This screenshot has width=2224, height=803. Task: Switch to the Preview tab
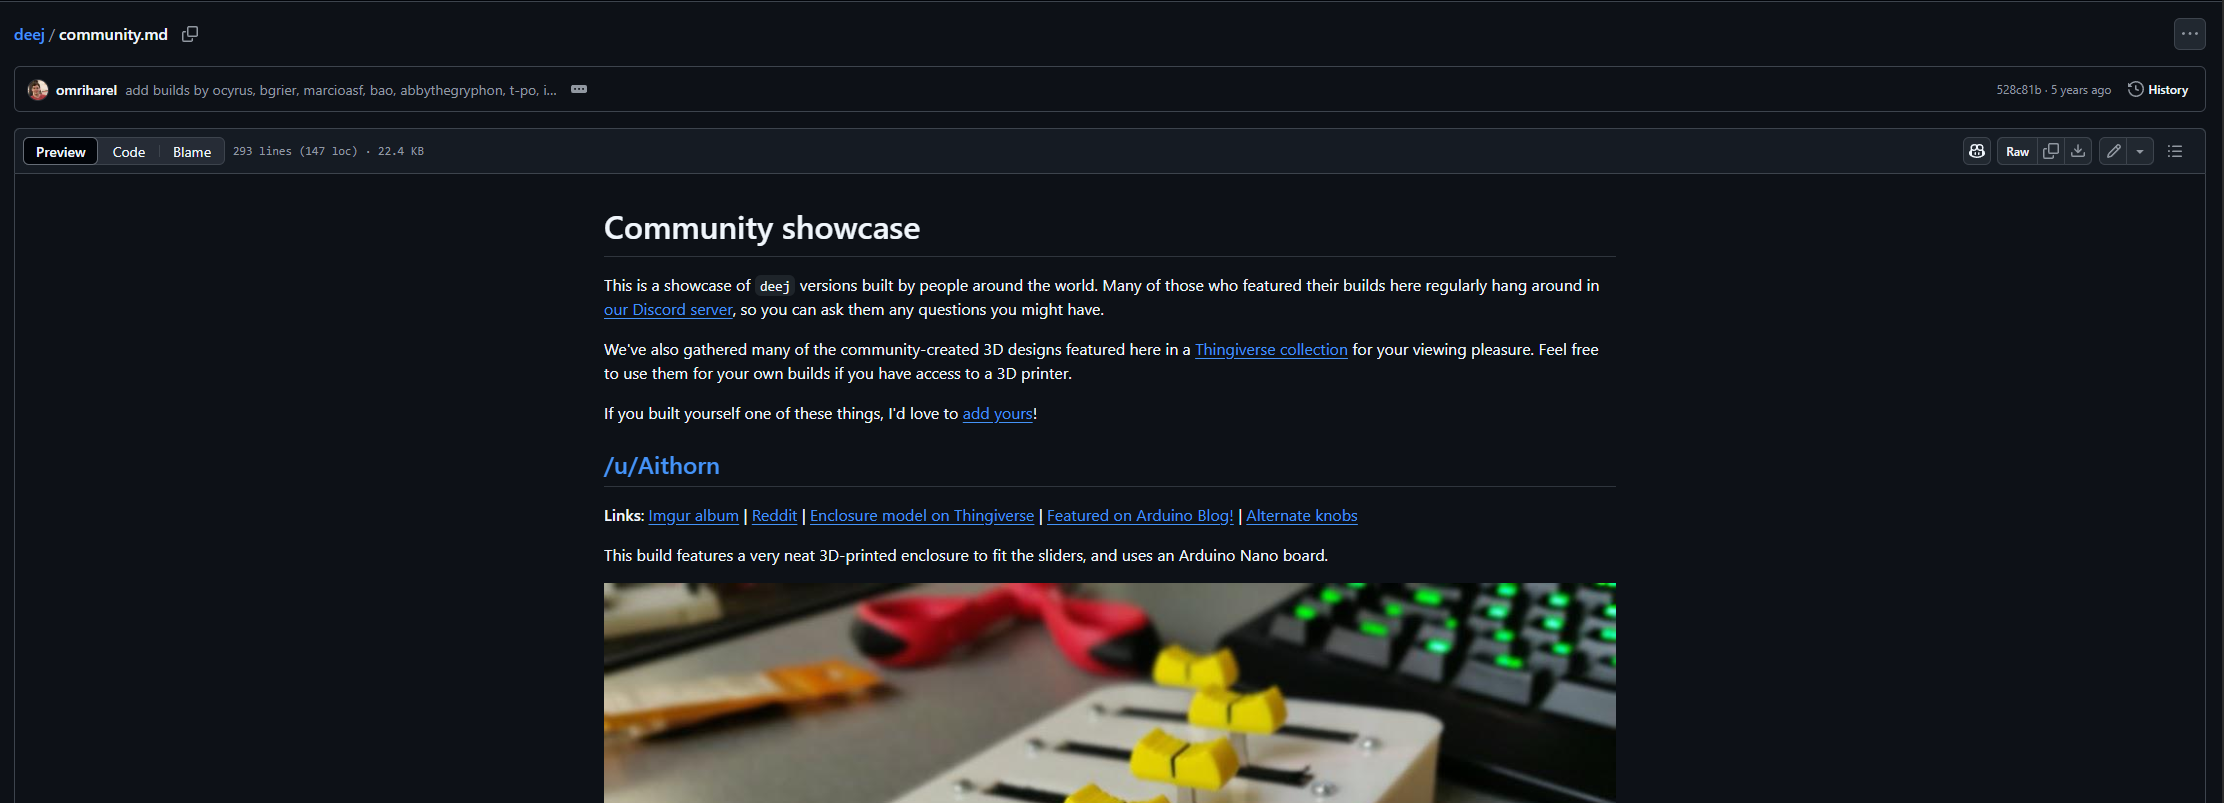(61, 152)
